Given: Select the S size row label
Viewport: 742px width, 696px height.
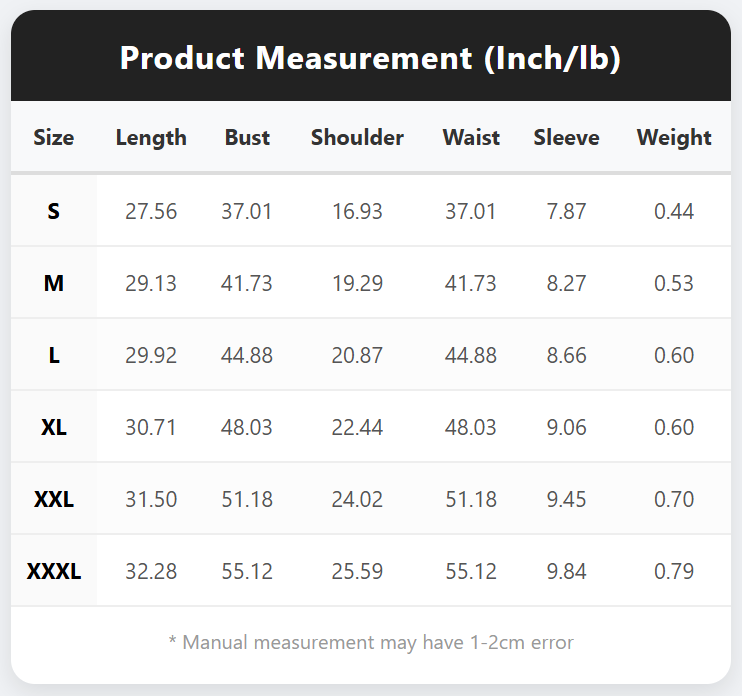Looking at the screenshot, I should [53, 211].
